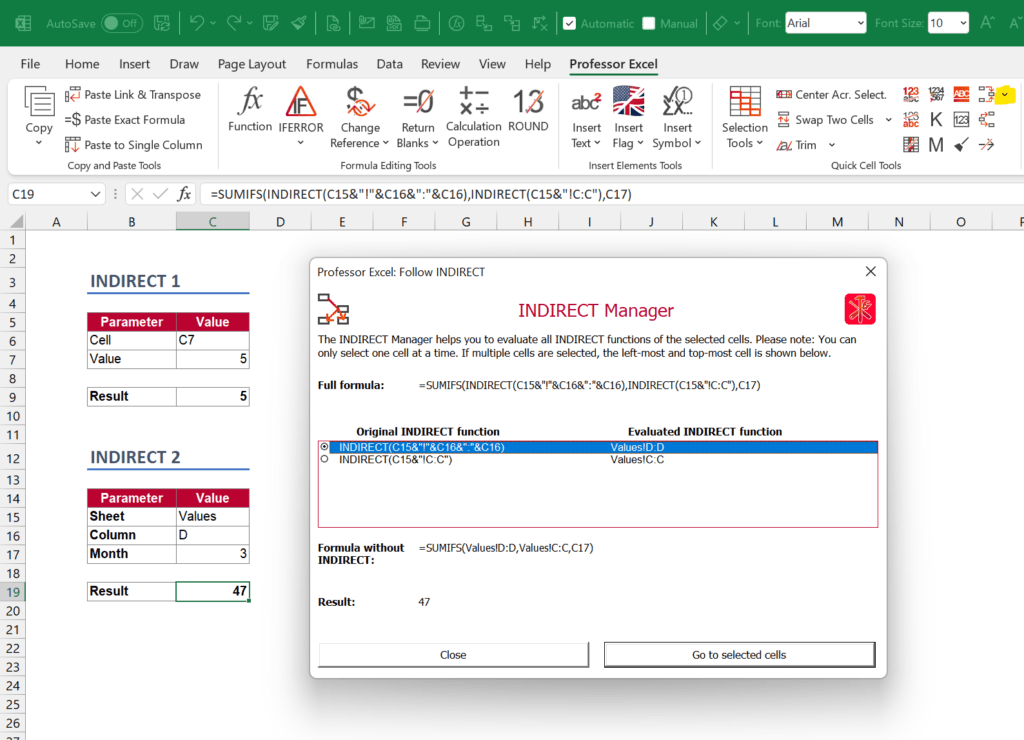Image resolution: width=1024 pixels, height=740 pixels.
Task: Open the Copy dropdown menu
Action: 39,142
